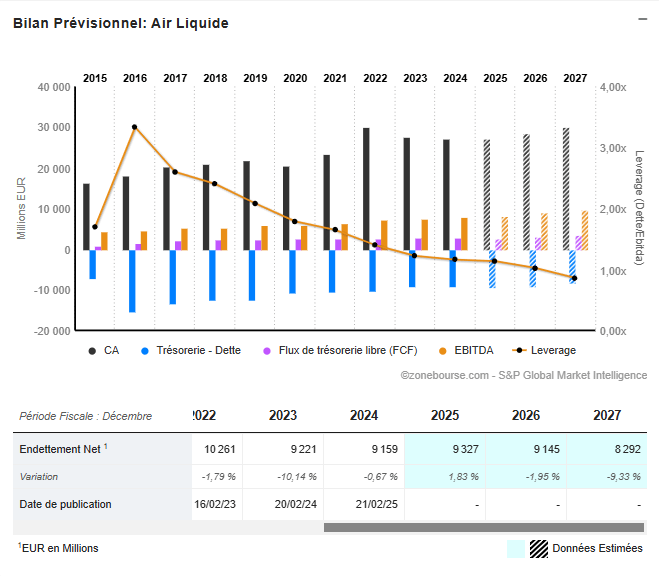Click publication date 20/02/24
Viewport: 659px width, 576px height.
pos(295,504)
